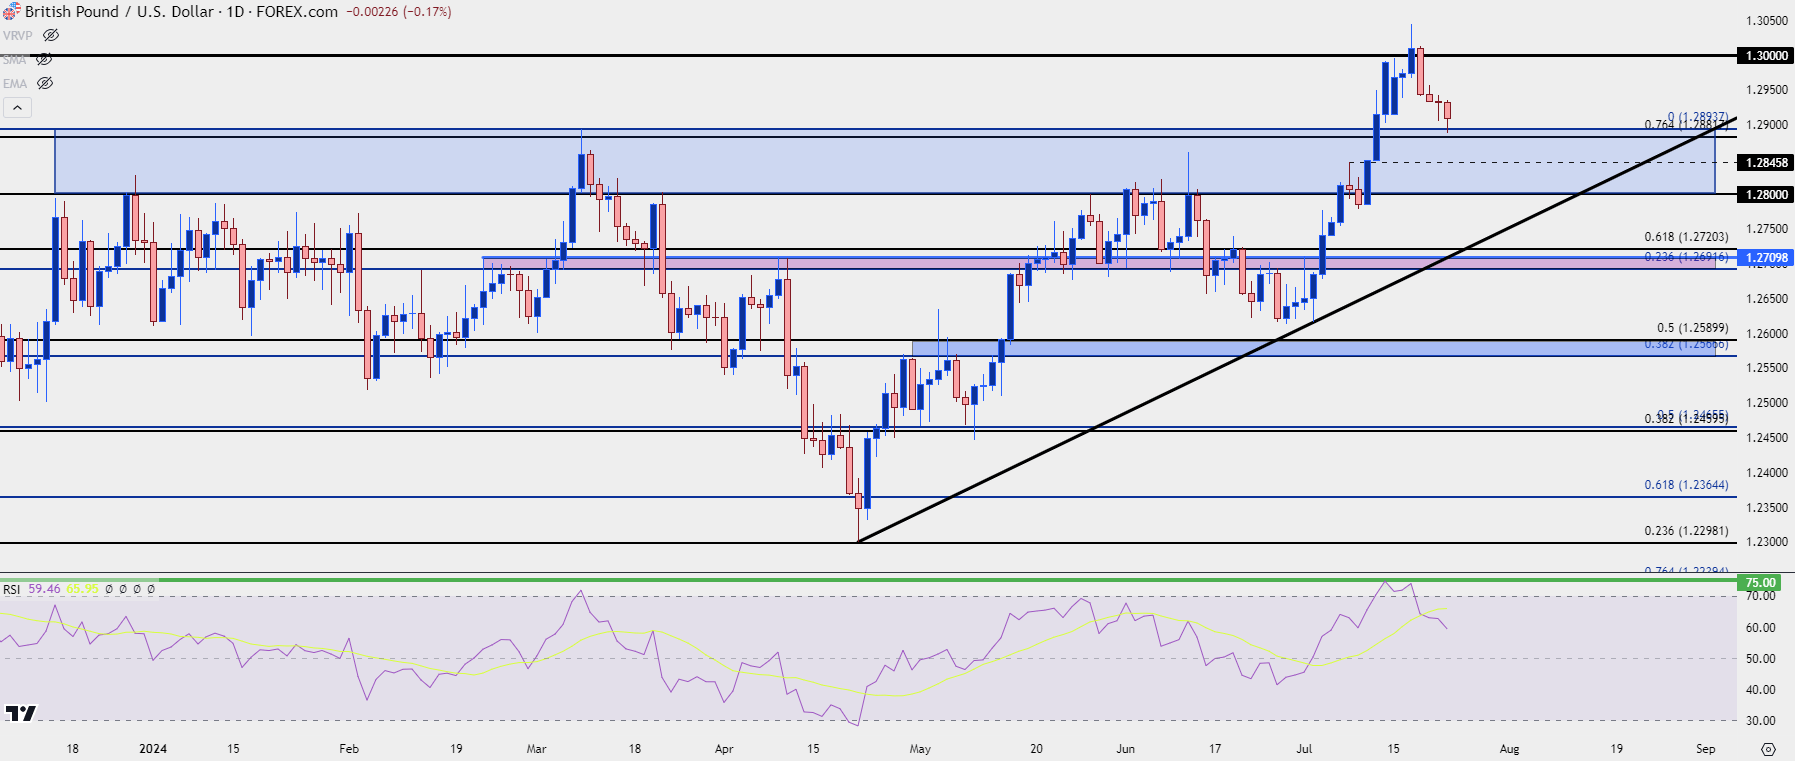Click the green 75.00 RSI level label
This screenshot has width=1795, height=761.
click(x=1760, y=583)
